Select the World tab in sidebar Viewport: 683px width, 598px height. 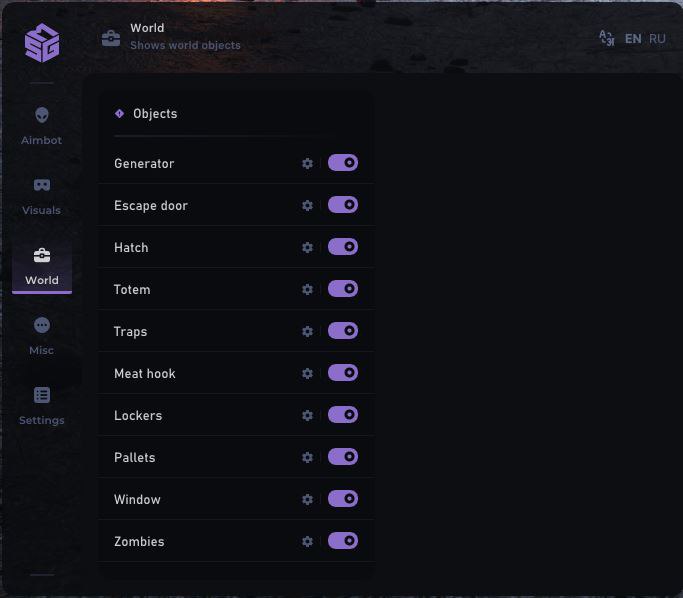pos(42,265)
